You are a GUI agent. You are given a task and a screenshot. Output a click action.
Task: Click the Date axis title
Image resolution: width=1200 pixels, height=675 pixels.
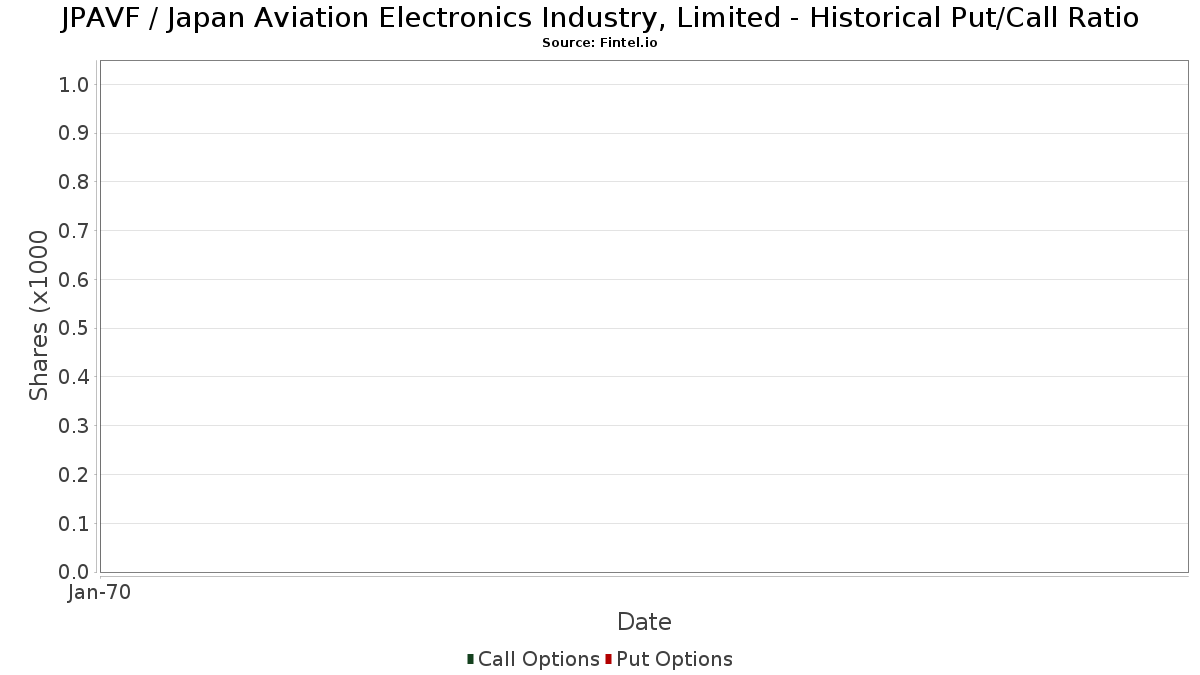pos(644,622)
